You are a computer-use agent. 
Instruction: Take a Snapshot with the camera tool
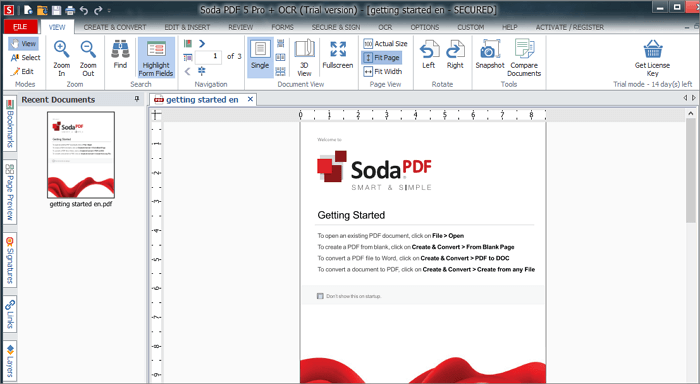coord(490,54)
